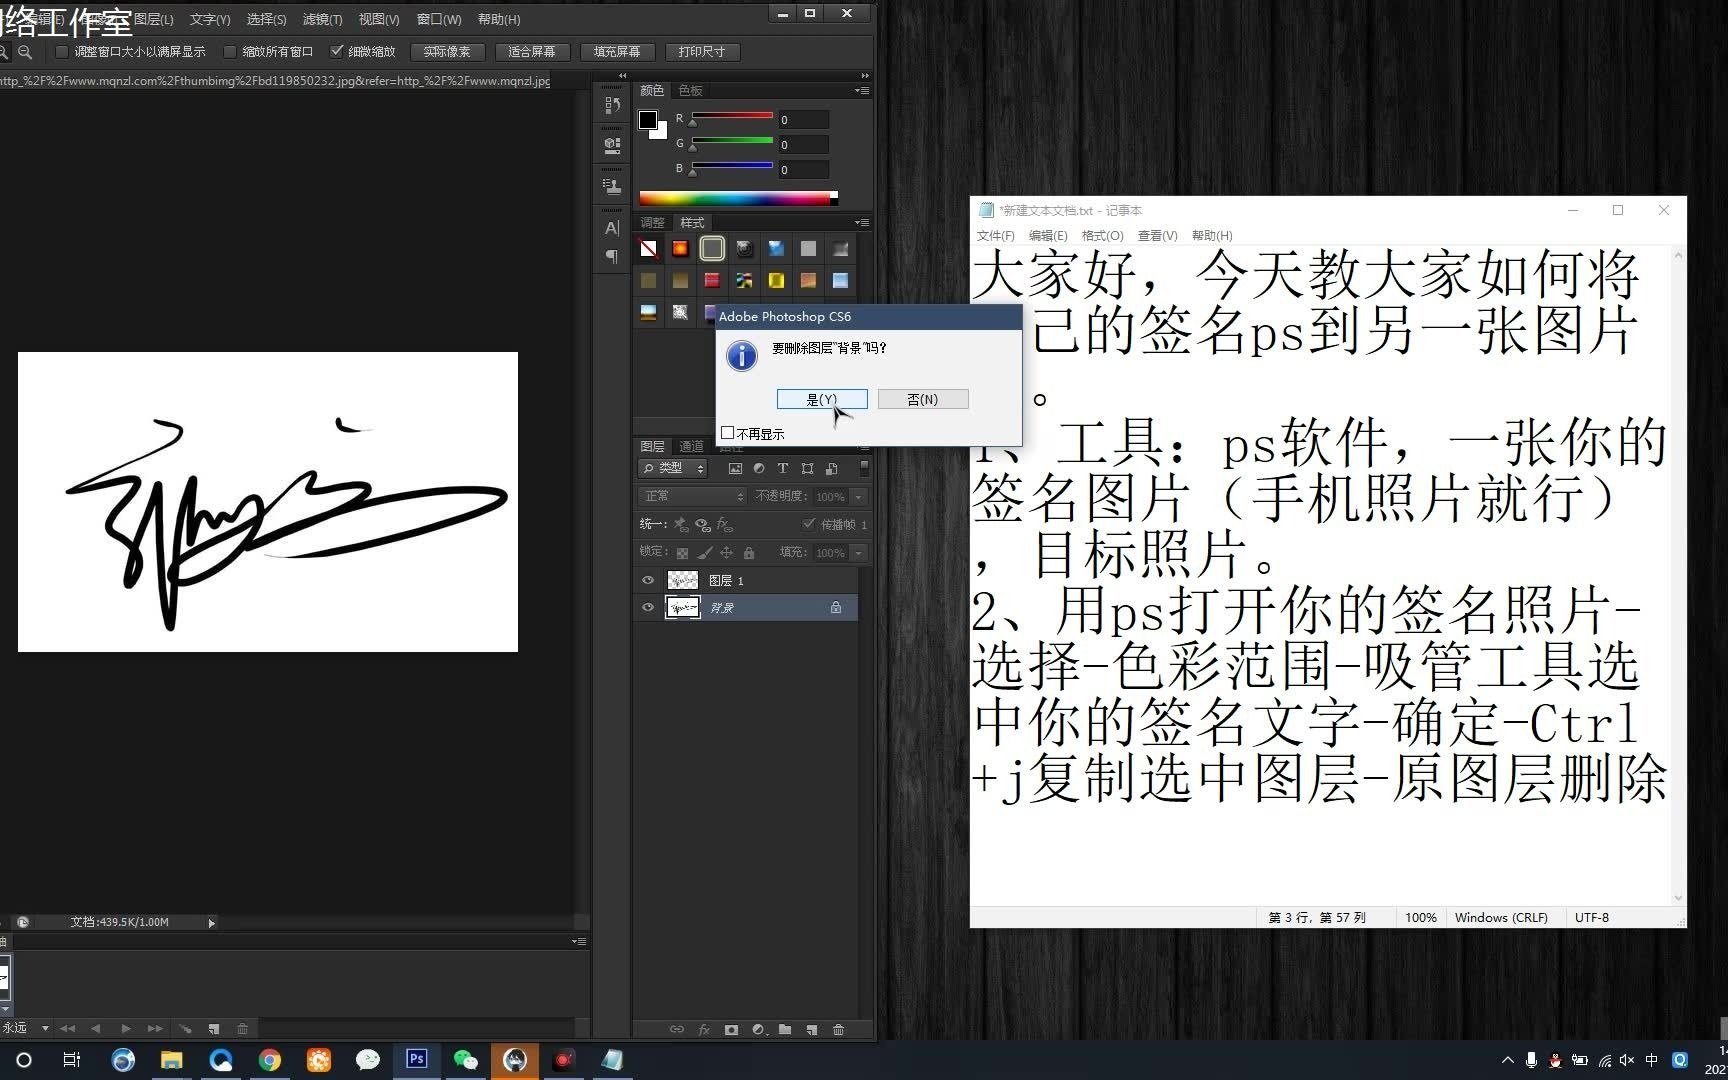
Task: Toggle 传播帧 1 checkbox
Action: (809, 524)
